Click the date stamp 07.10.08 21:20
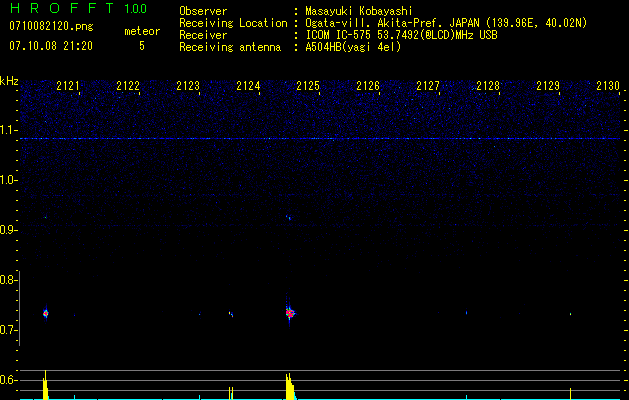This screenshot has width=629, height=400. tap(51, 46)
